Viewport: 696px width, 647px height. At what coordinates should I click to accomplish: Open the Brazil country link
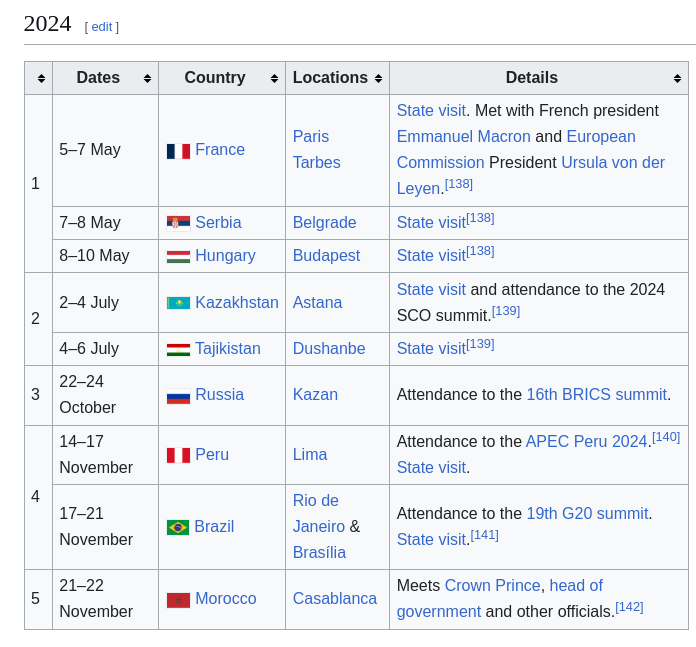tap(214, 526)
